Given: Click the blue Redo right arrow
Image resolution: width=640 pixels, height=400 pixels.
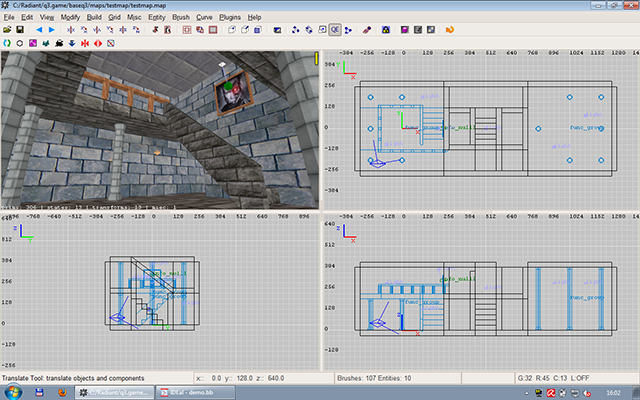Looking at the screenshot, I should point(52,30).
